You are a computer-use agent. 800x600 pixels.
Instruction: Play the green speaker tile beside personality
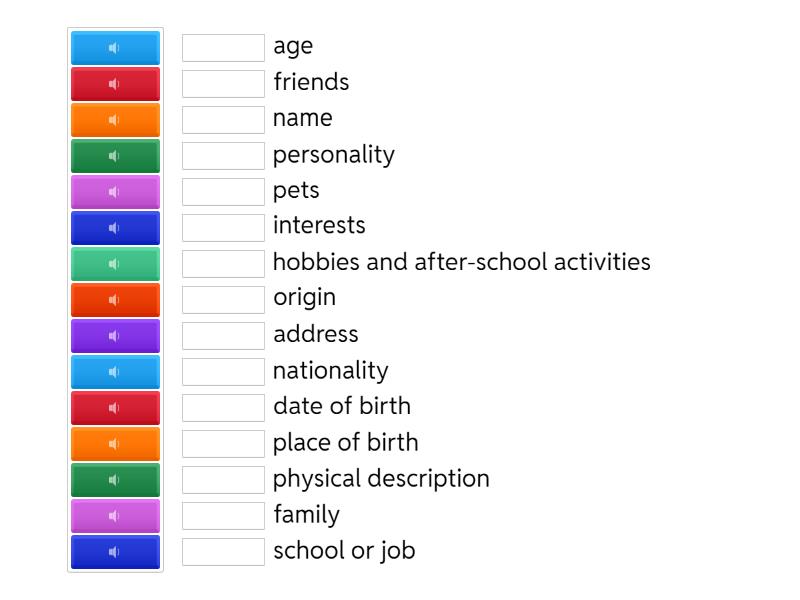115,156
